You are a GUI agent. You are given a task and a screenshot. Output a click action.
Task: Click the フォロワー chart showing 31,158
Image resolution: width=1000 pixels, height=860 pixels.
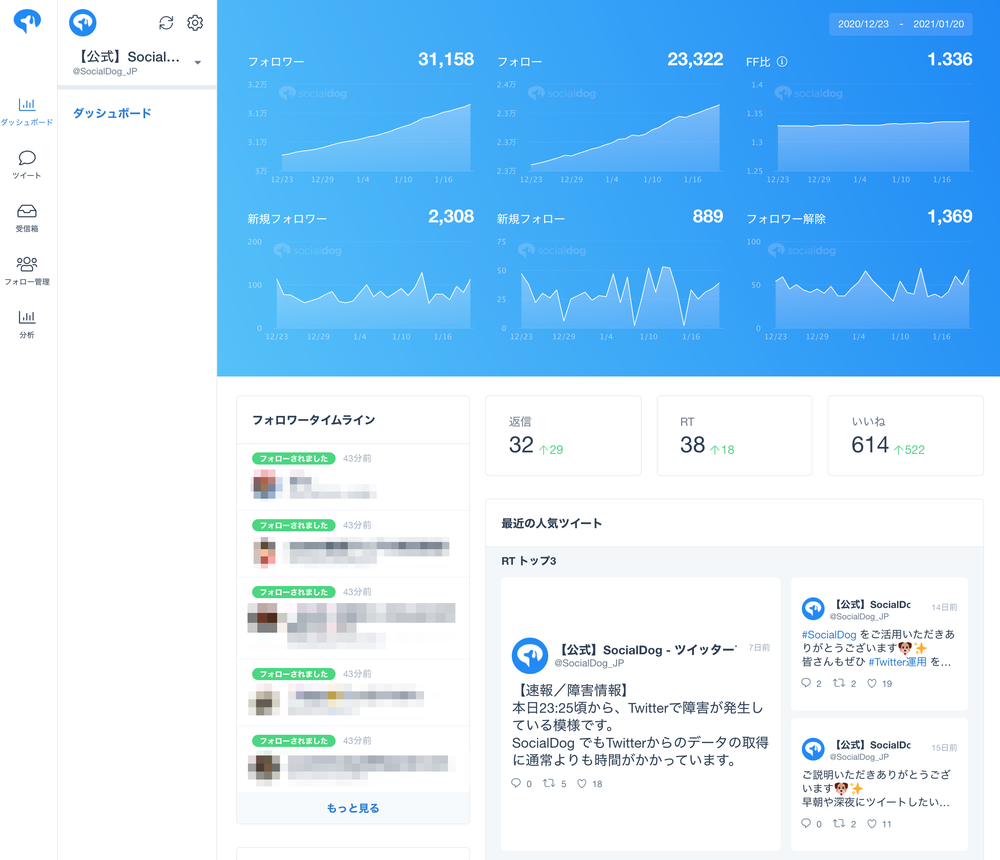(x=360, y=117)
